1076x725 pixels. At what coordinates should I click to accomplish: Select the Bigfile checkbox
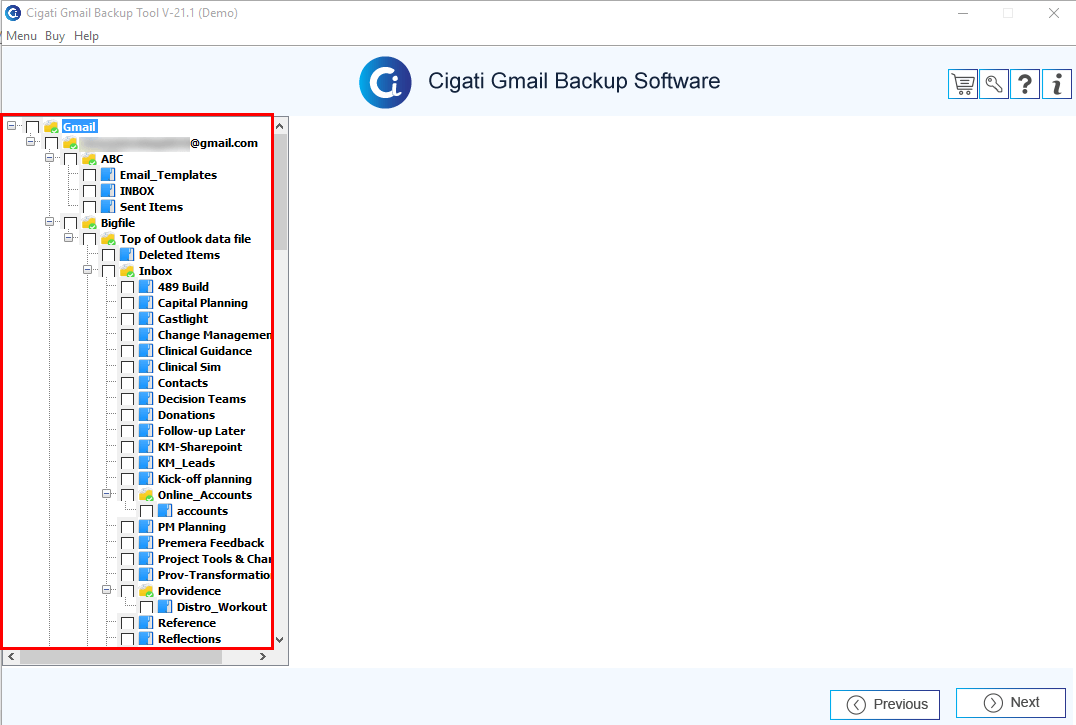click(71, 223)
